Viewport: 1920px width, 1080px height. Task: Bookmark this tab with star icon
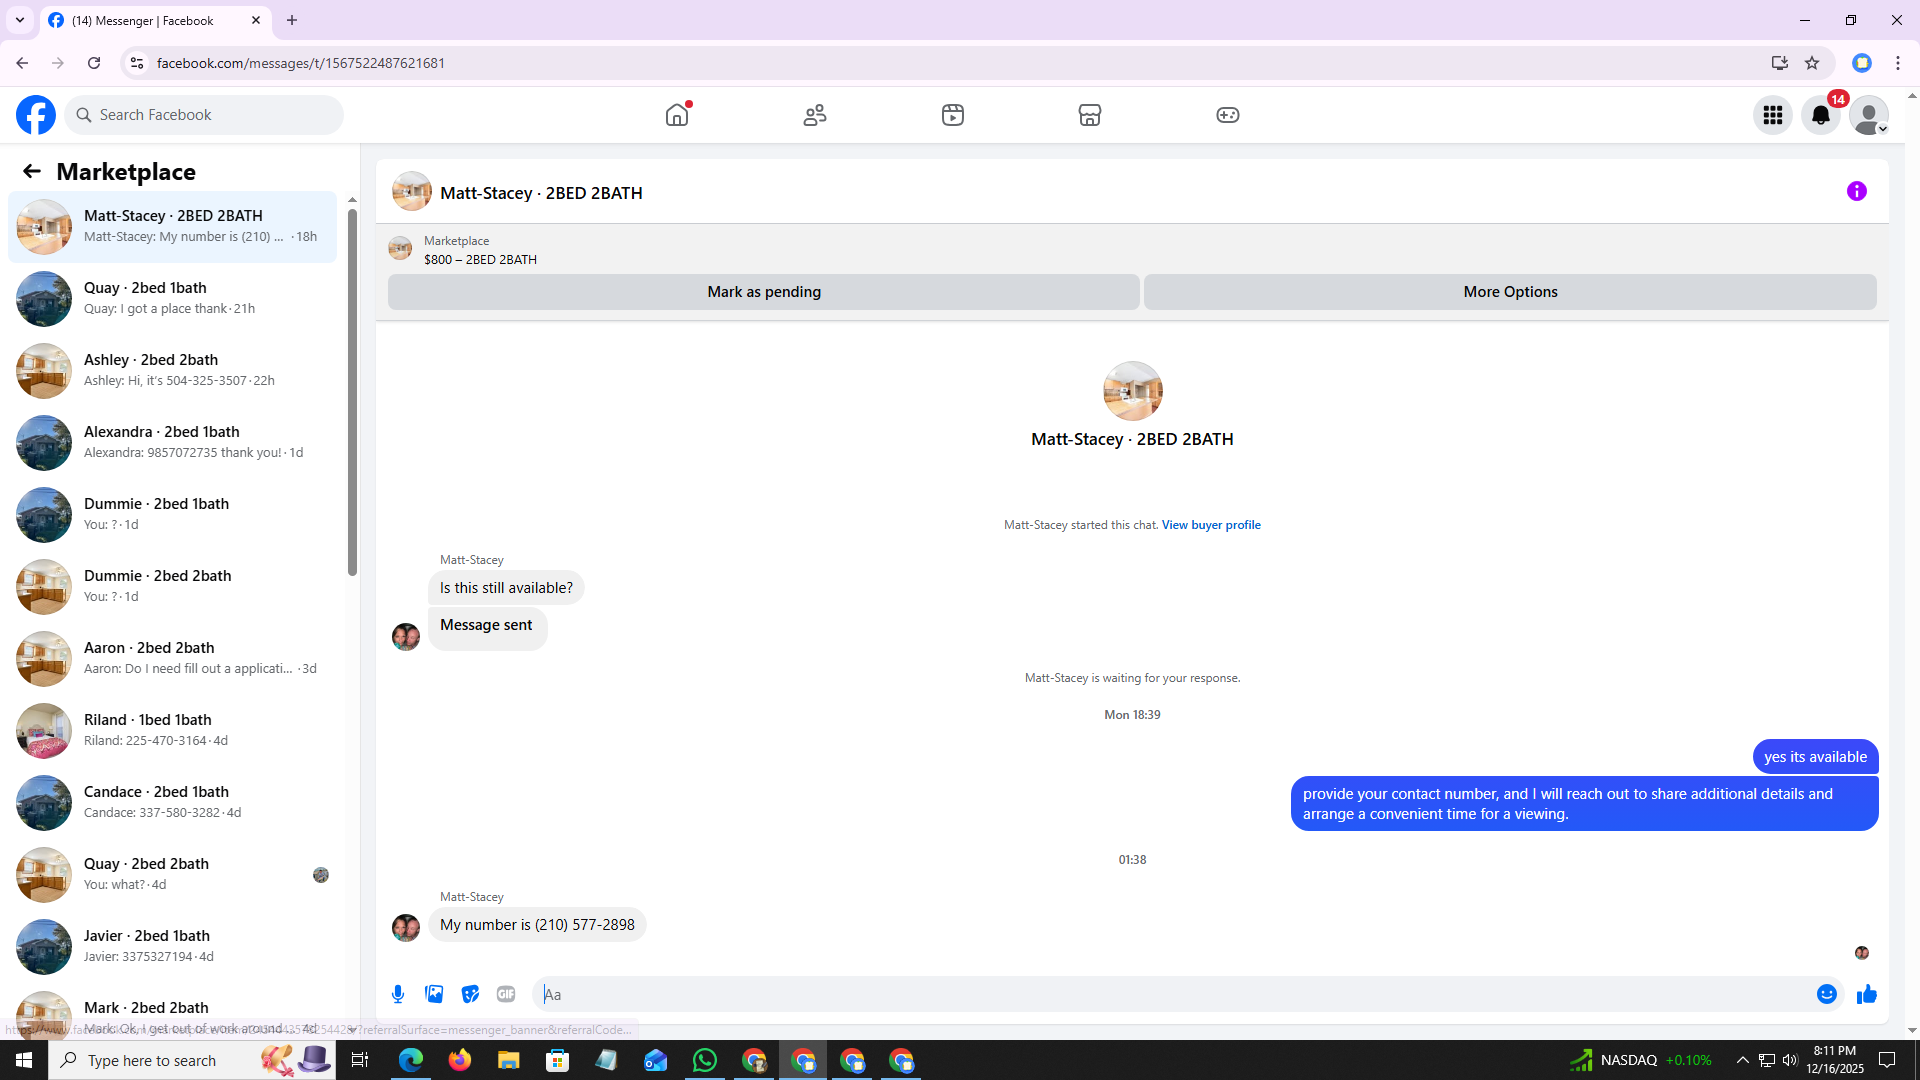coord(1812,63)
